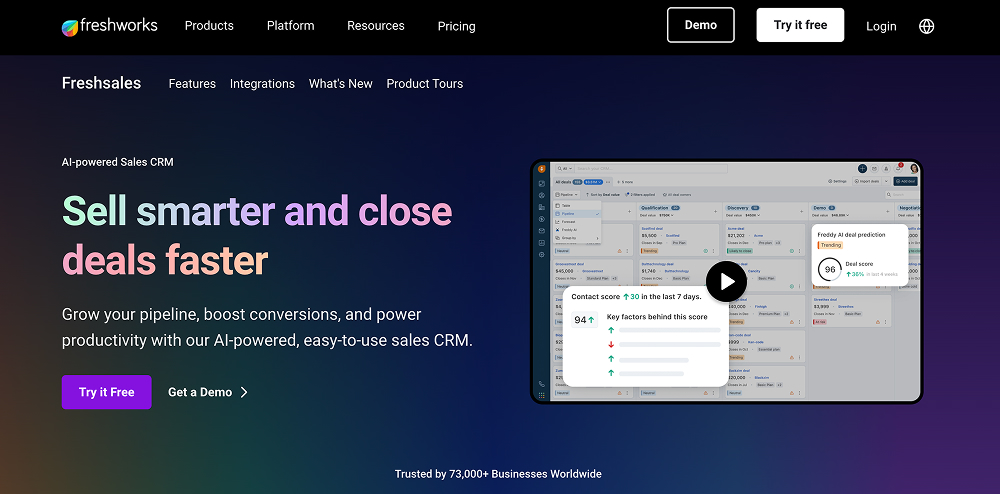The width and height of the screenshot is (1000, 494).
Task: Click Settings in the preview toolbar
Action: tap(837, 182)
